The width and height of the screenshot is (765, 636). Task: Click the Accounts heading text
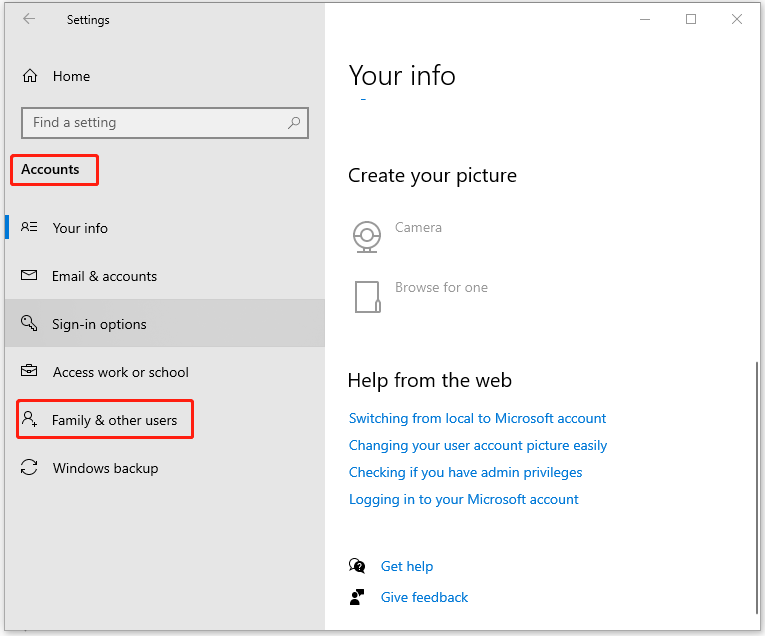coord(50,170)
